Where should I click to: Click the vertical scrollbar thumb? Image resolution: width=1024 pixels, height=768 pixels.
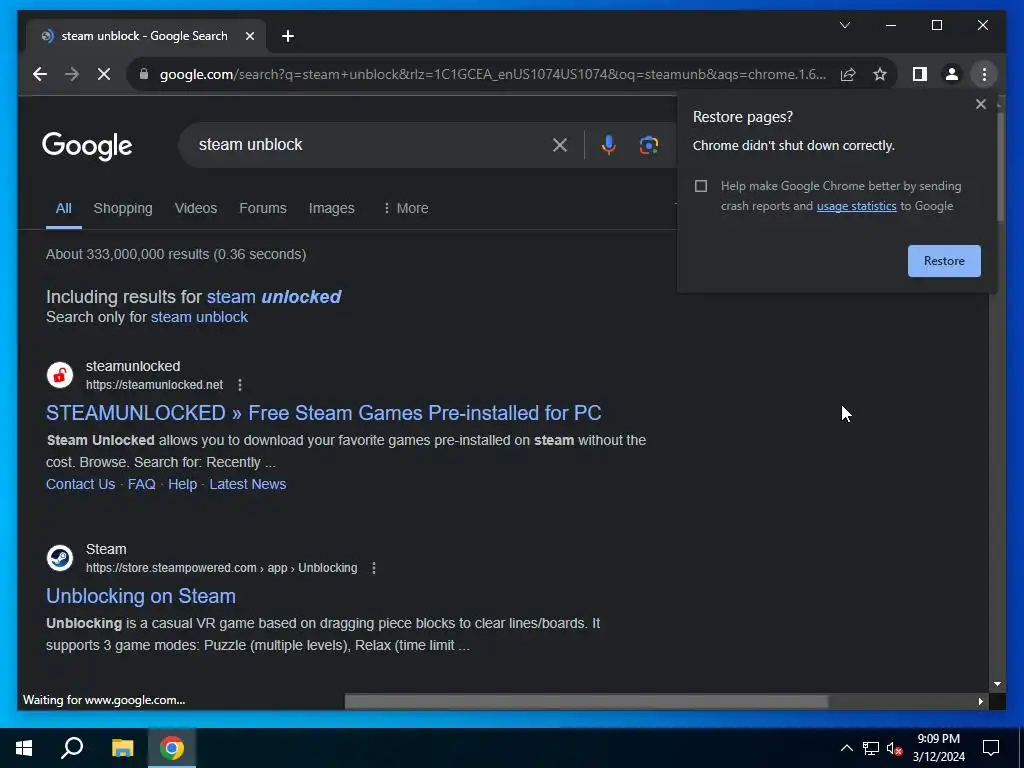coord(1000,165)
